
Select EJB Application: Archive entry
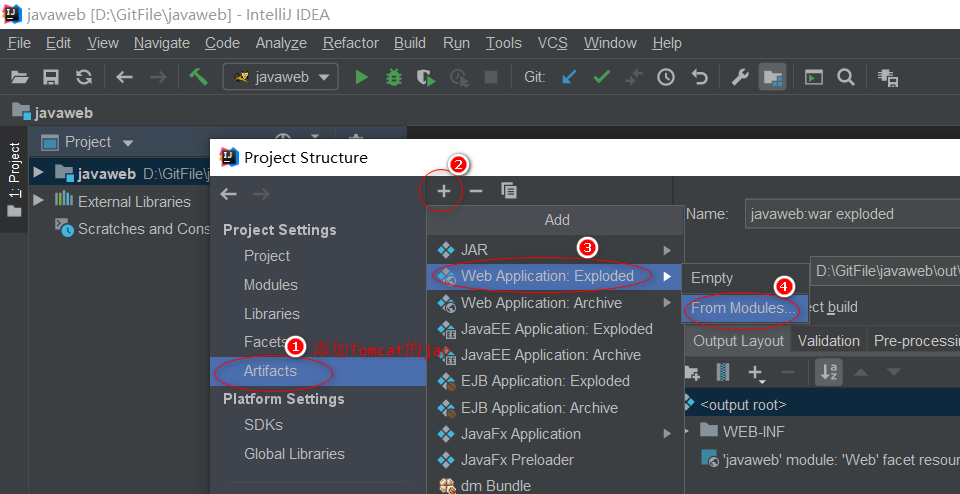coord(555,408)
